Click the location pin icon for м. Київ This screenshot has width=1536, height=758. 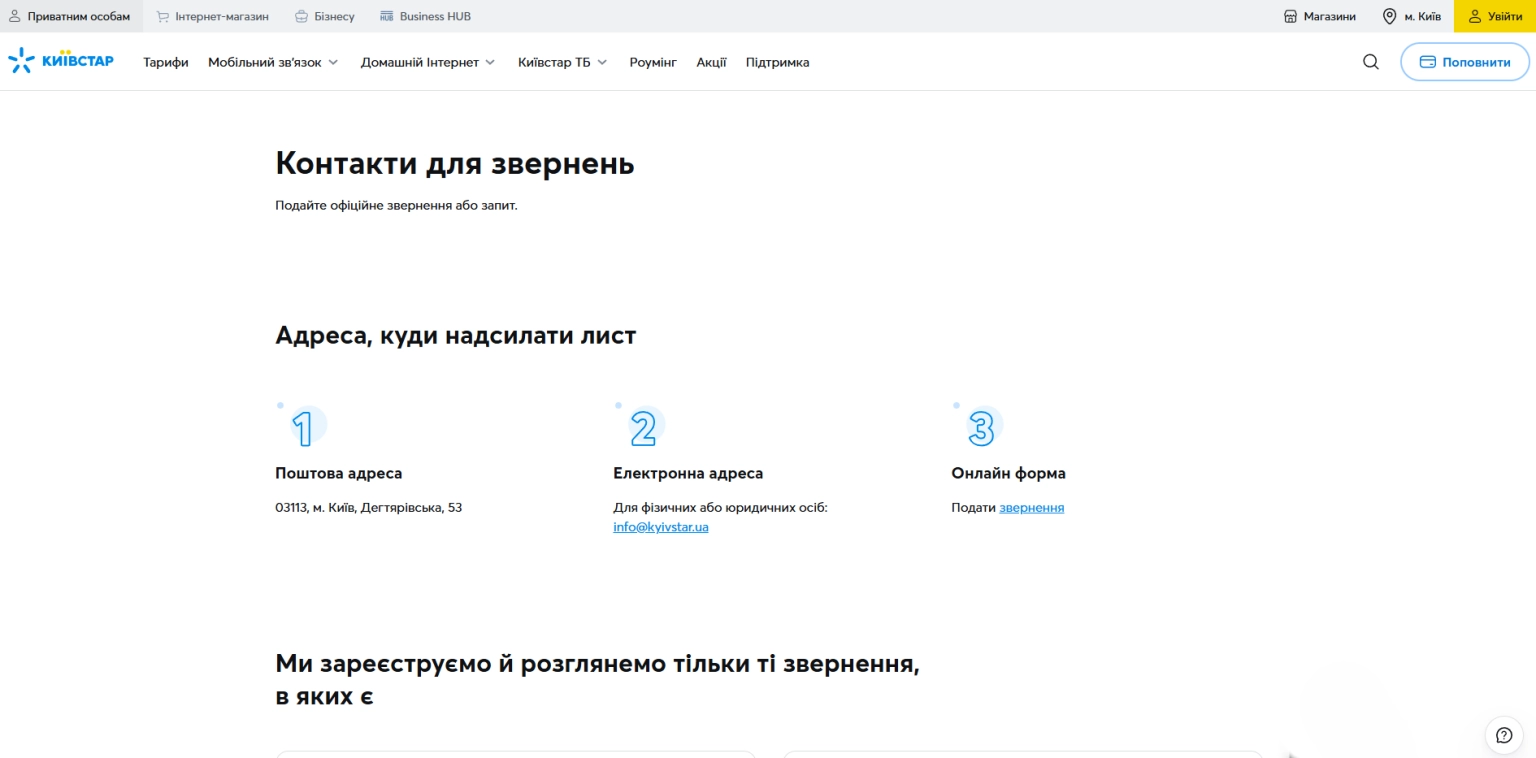1390,16
